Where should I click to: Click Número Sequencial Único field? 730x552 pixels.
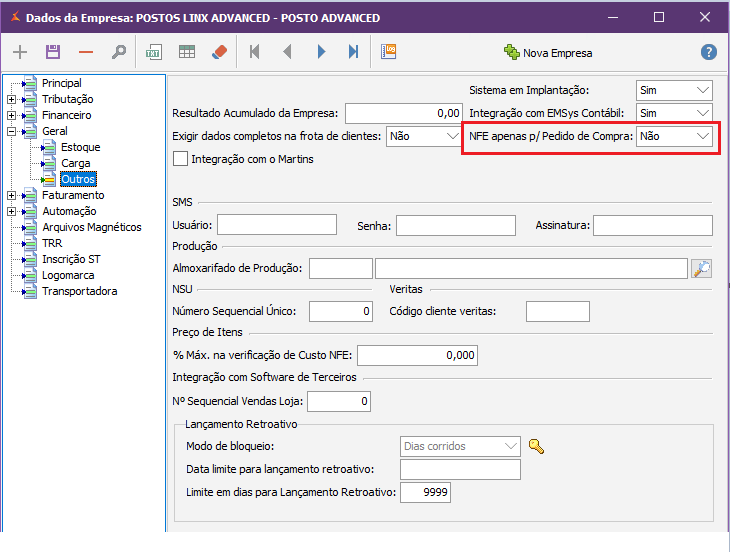point(341,311)
